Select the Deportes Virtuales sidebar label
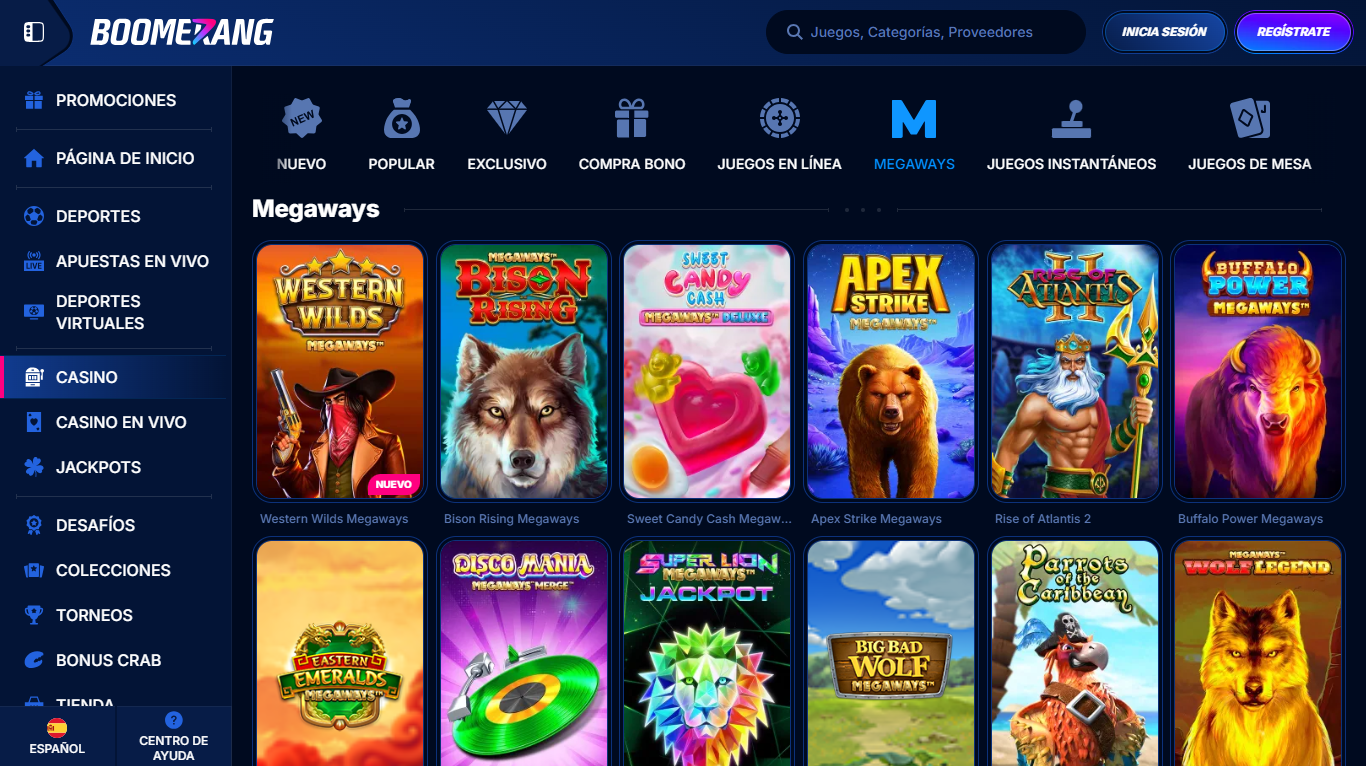Viewport: 1366px width, 766px height. pyautogui.click(x=100, y=312)
